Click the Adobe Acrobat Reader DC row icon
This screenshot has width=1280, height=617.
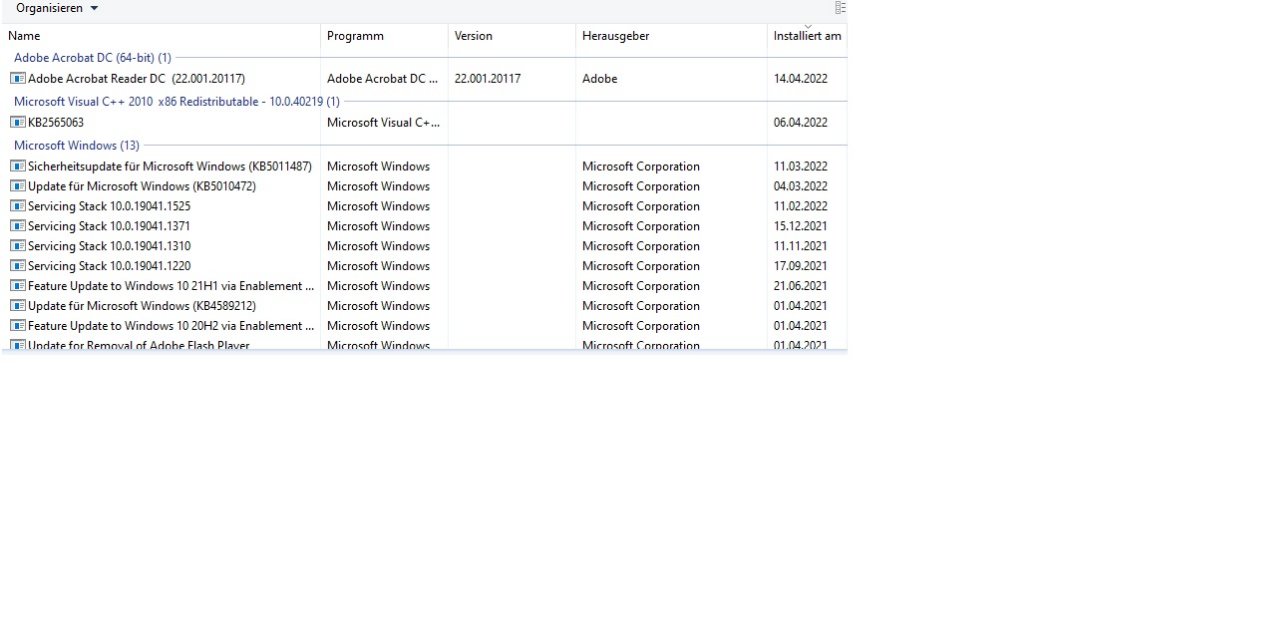click(x=18, y=78)
